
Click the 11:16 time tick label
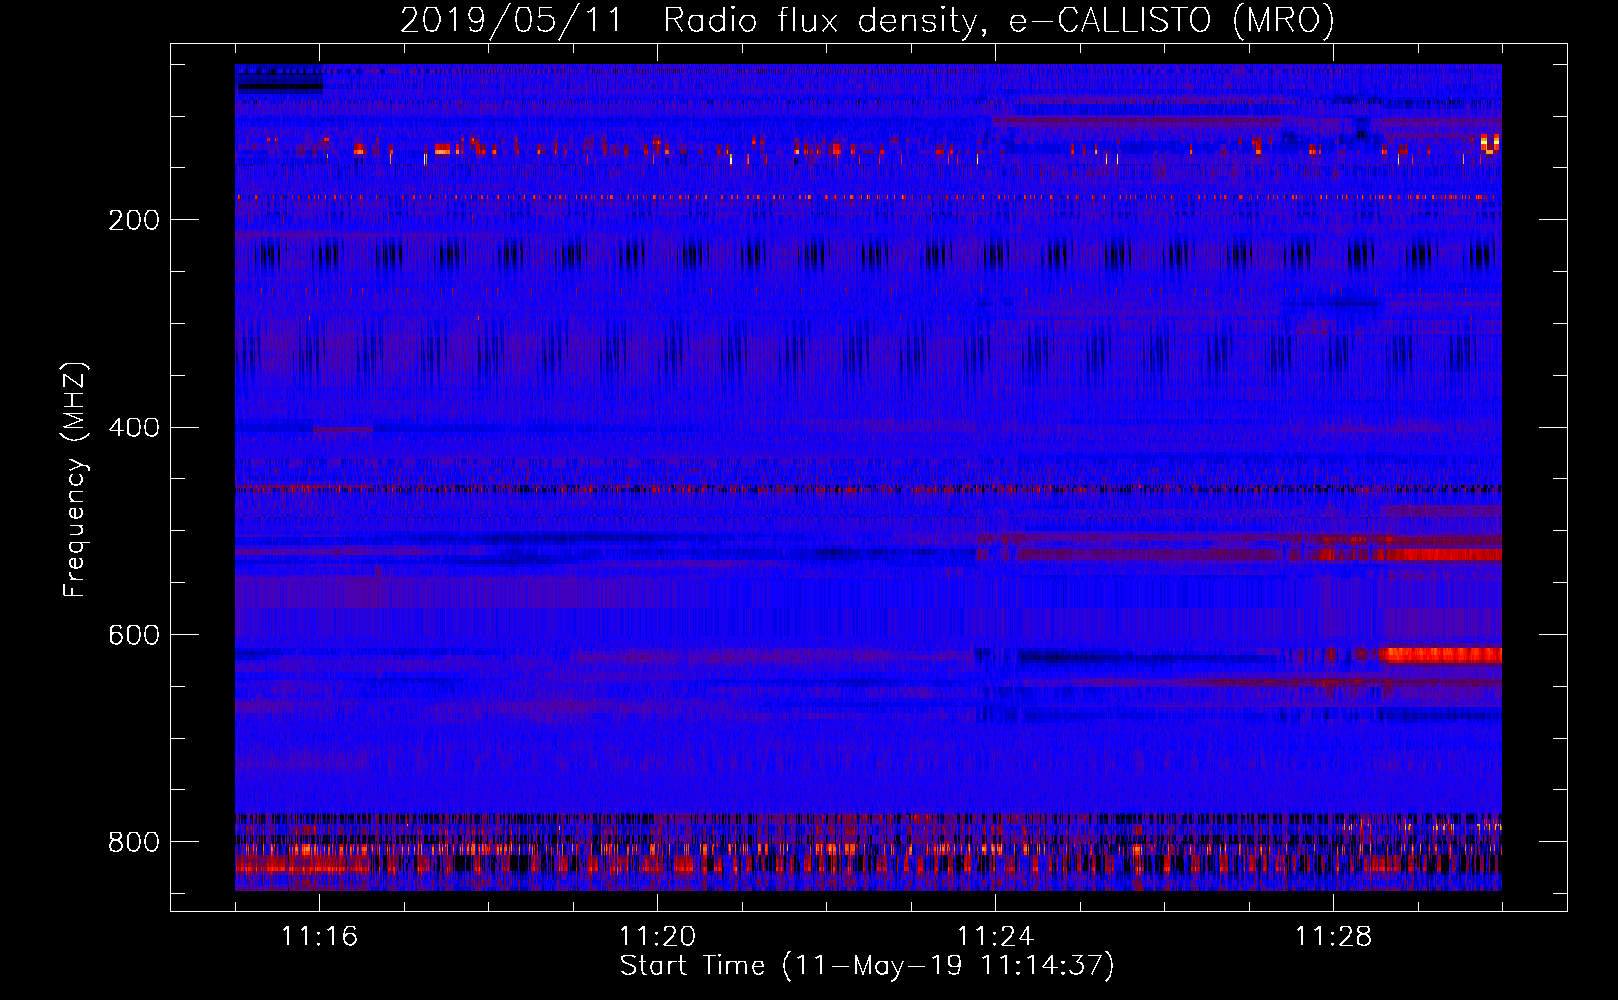320,937
